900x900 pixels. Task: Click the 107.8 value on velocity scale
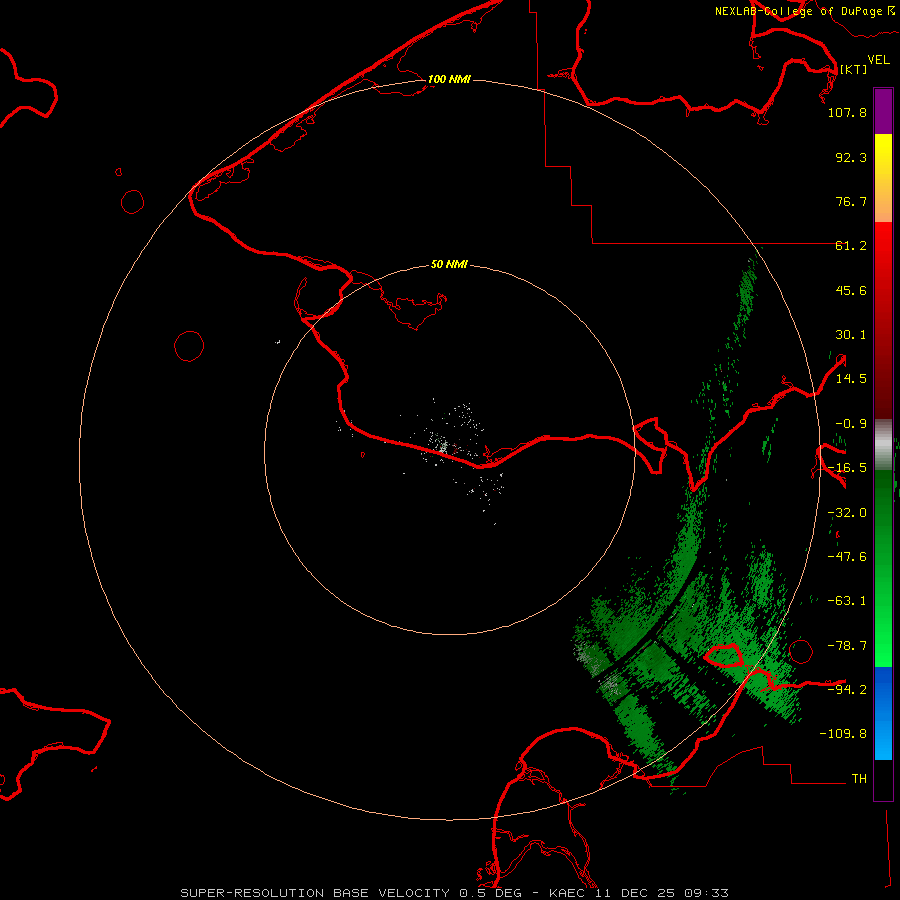pos(847,112)
